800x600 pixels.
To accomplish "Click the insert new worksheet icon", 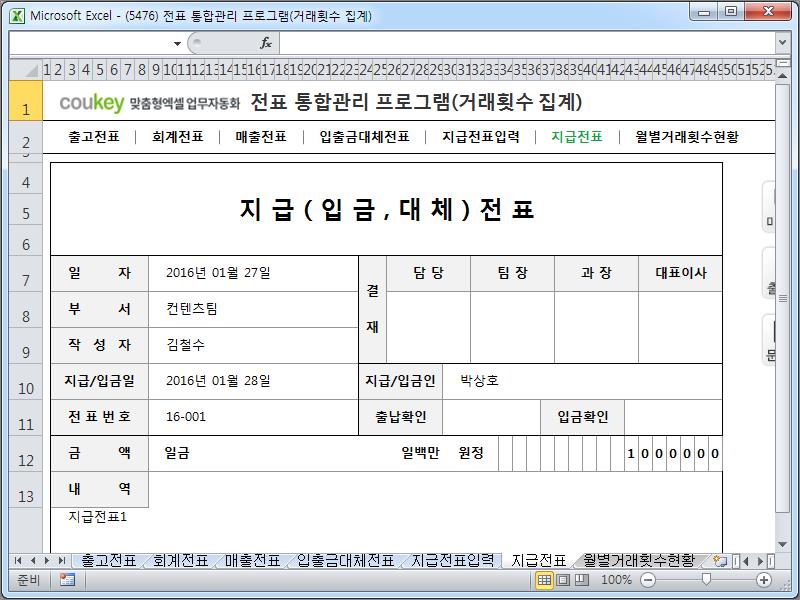I will (x=719, y=561).
